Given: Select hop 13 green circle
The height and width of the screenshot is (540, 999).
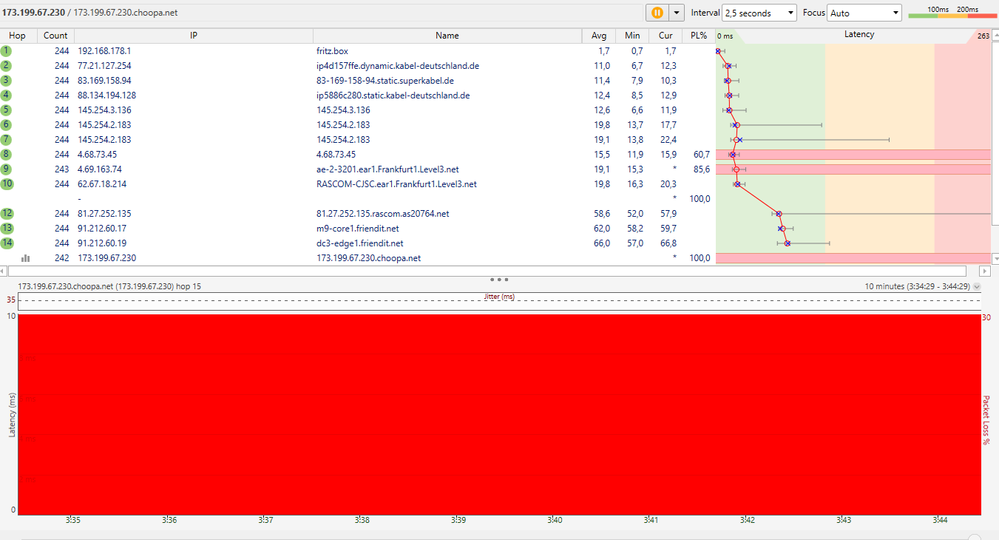Looking at the screenshot, I should pyautogui.click(x=6, y=228).
